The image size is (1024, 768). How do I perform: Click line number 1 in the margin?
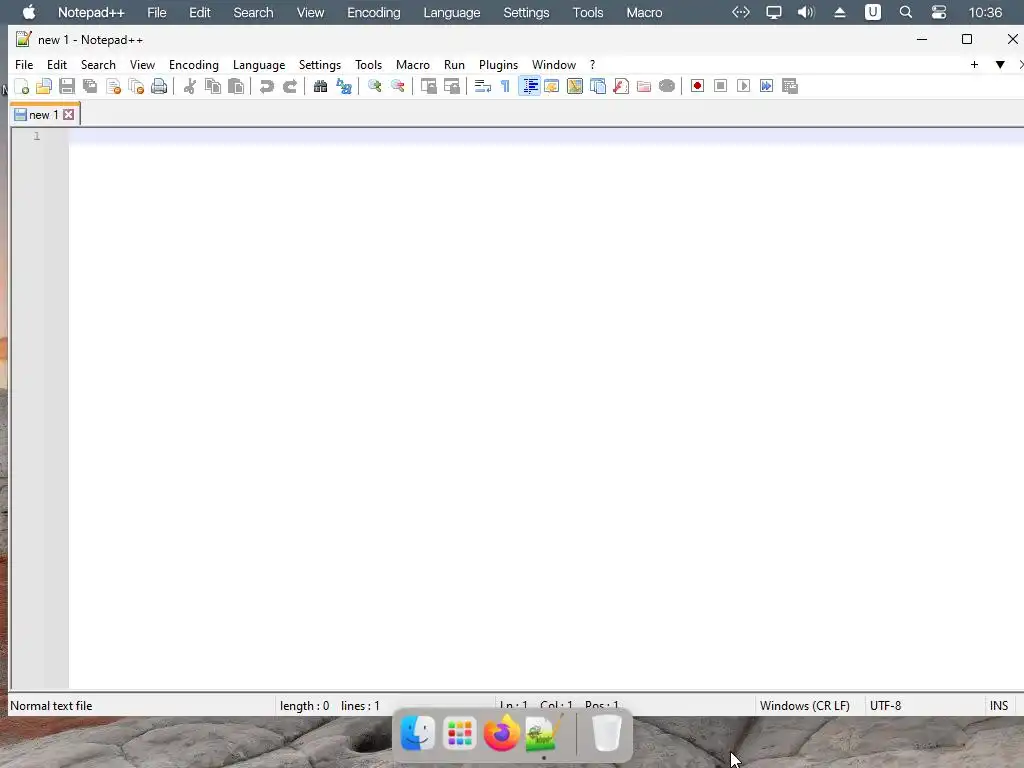(37, 136)
